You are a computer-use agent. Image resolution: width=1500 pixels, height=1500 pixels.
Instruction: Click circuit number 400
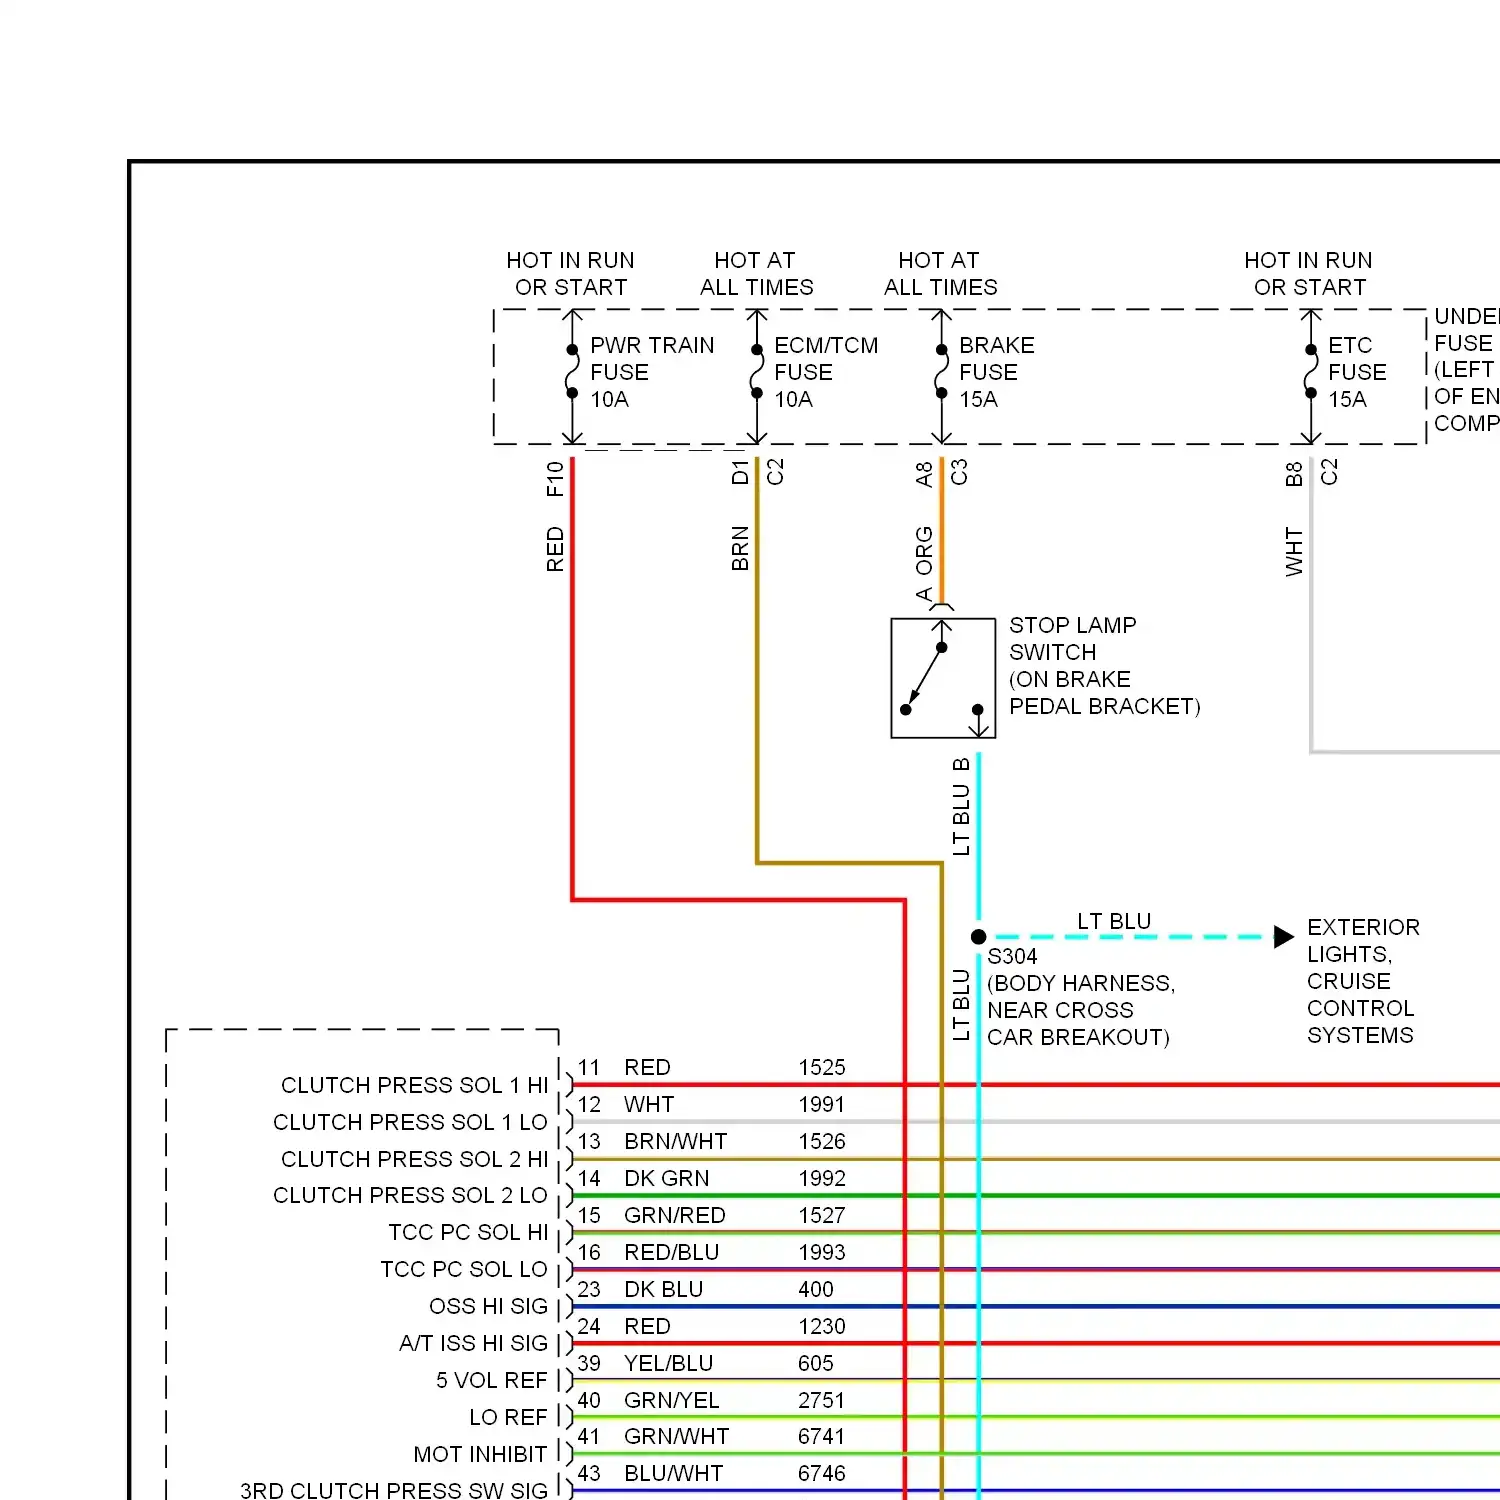(x=816, y=1289)
